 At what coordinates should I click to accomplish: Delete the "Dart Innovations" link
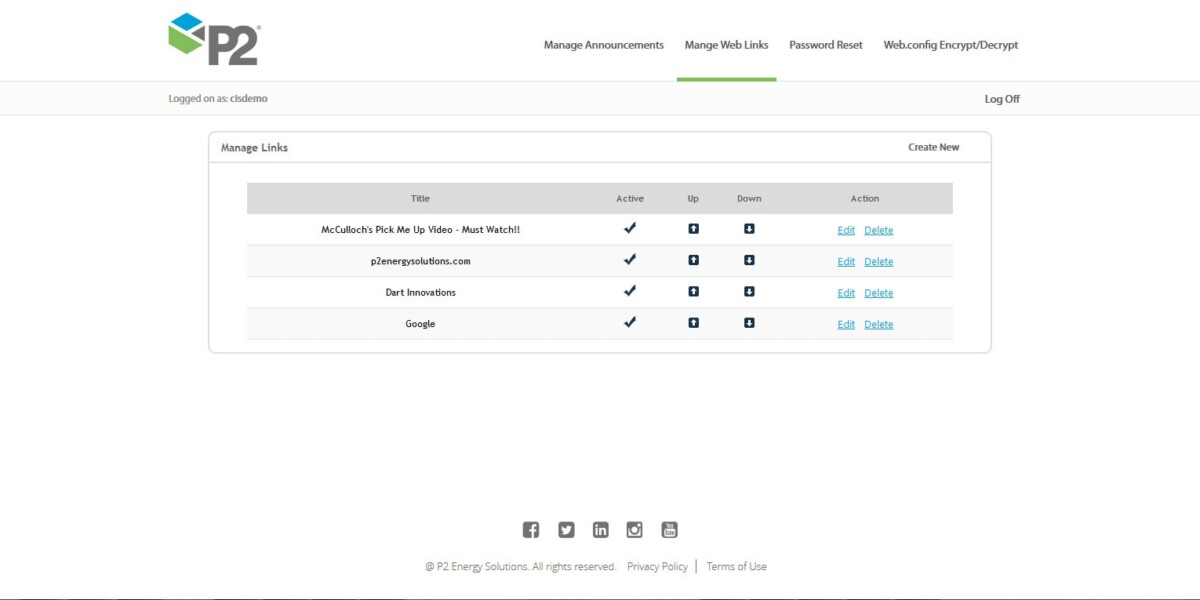[x=878, y=292]
